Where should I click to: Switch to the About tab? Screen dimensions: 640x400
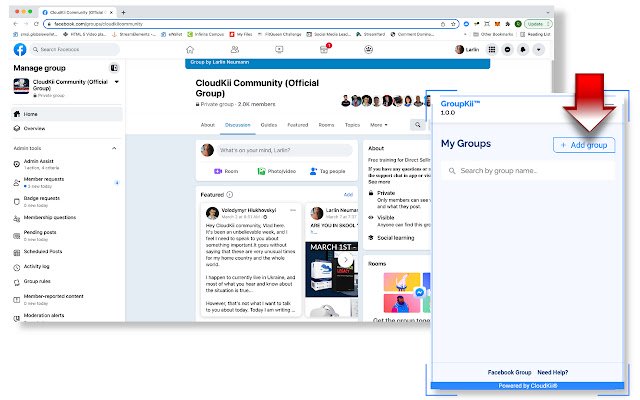(207, 125)
